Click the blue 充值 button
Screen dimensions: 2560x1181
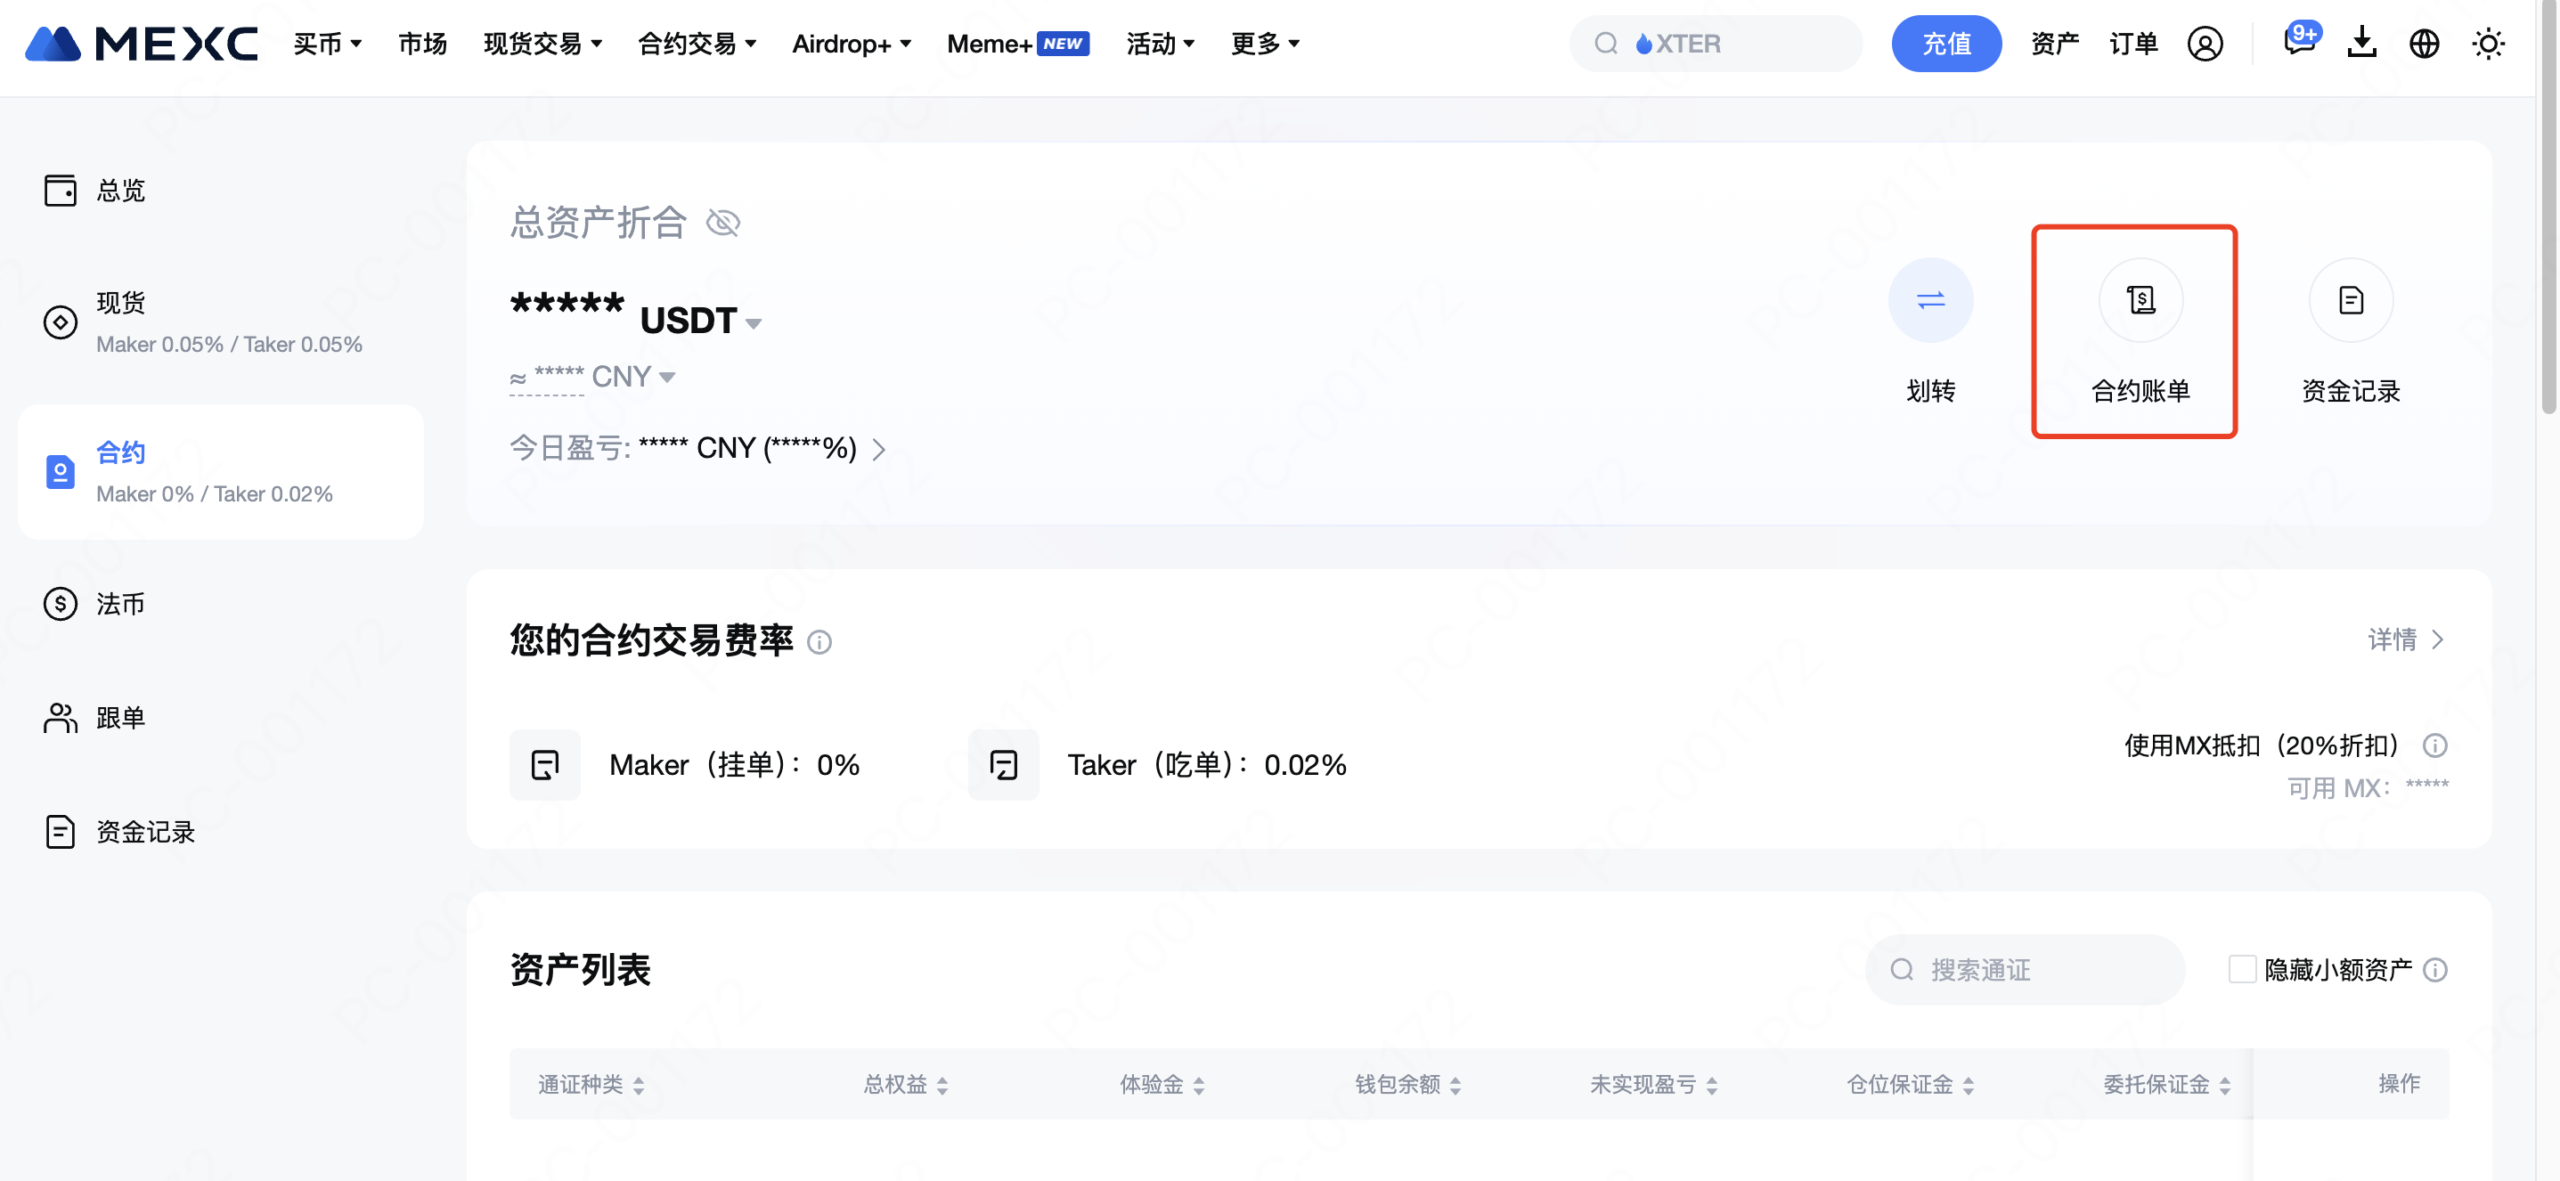pyautogui.click(x=1946, y=44)
